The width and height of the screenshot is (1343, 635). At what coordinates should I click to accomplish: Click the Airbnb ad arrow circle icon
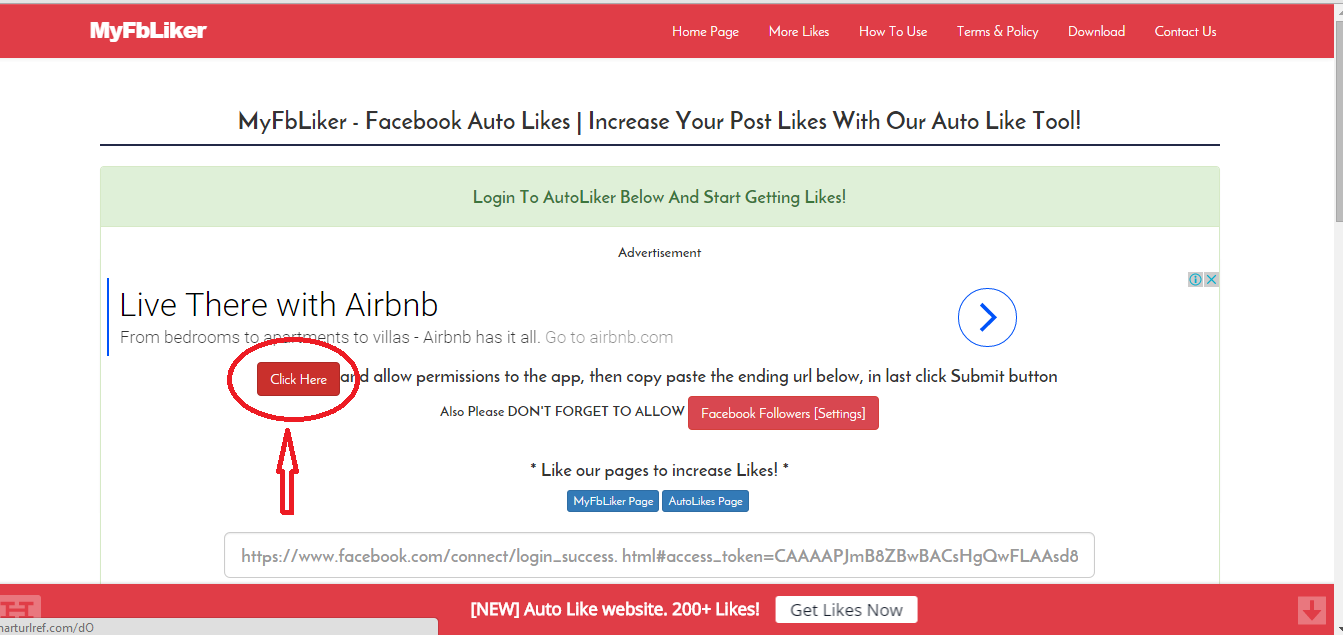click(987, 318)
